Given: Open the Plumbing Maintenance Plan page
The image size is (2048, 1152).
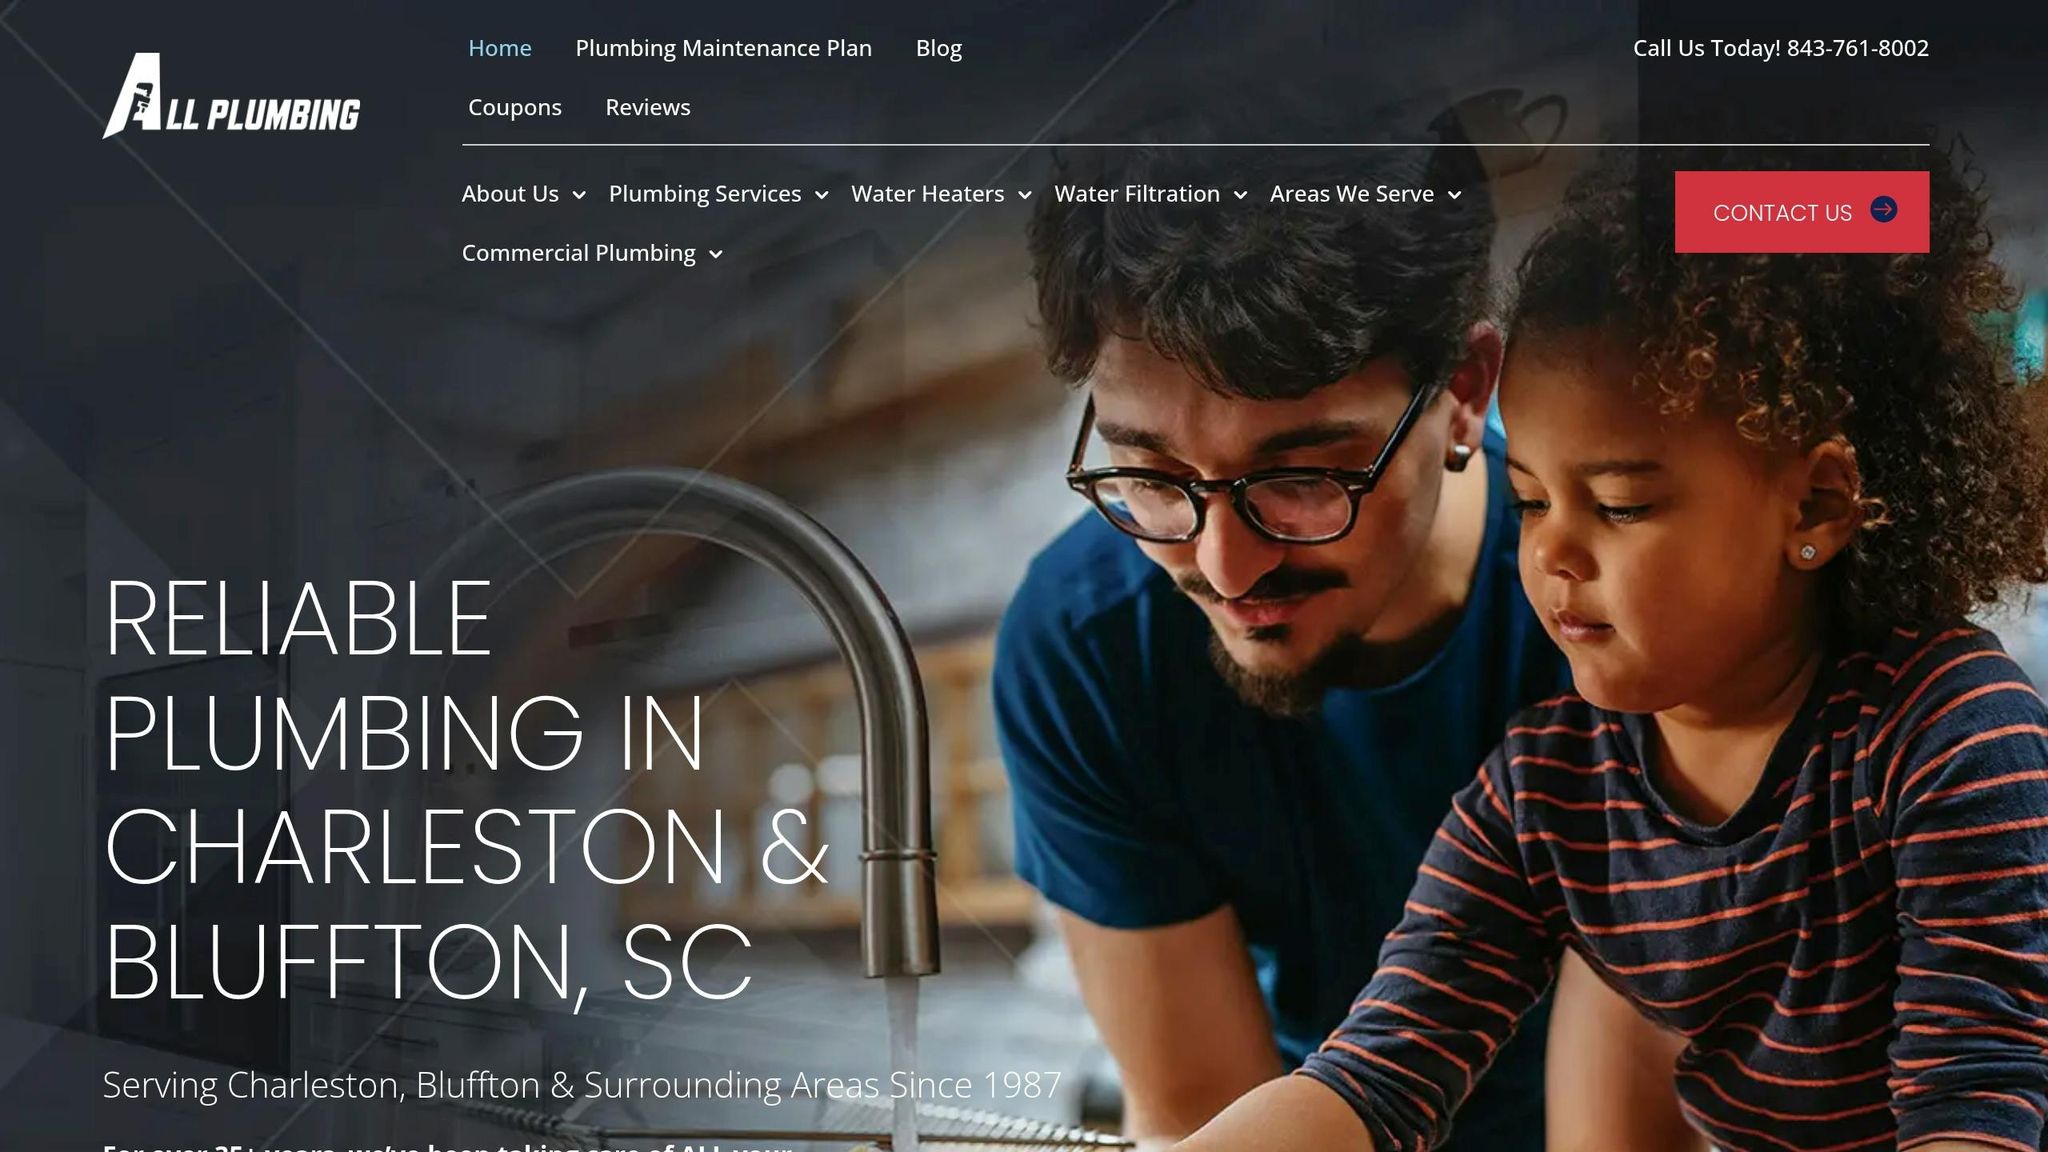Looking at the screenshot, I should (x=723, y=48).
